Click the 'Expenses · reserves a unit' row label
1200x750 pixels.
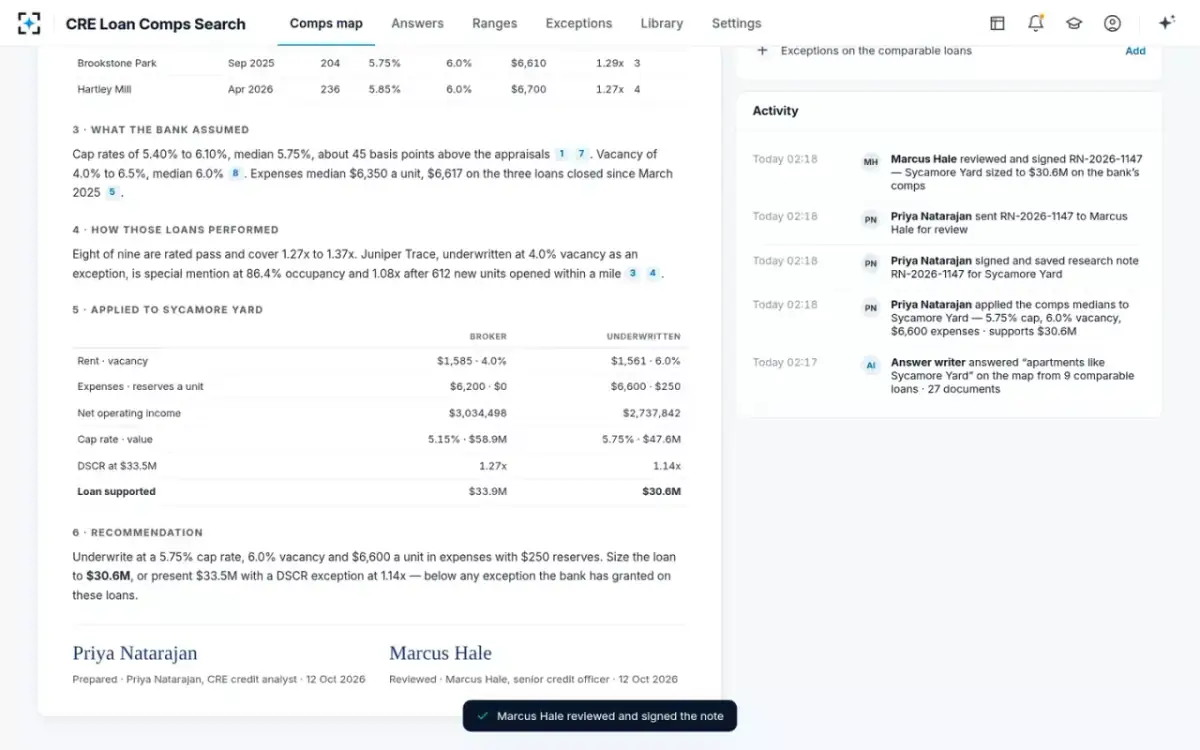pos(140,387)
